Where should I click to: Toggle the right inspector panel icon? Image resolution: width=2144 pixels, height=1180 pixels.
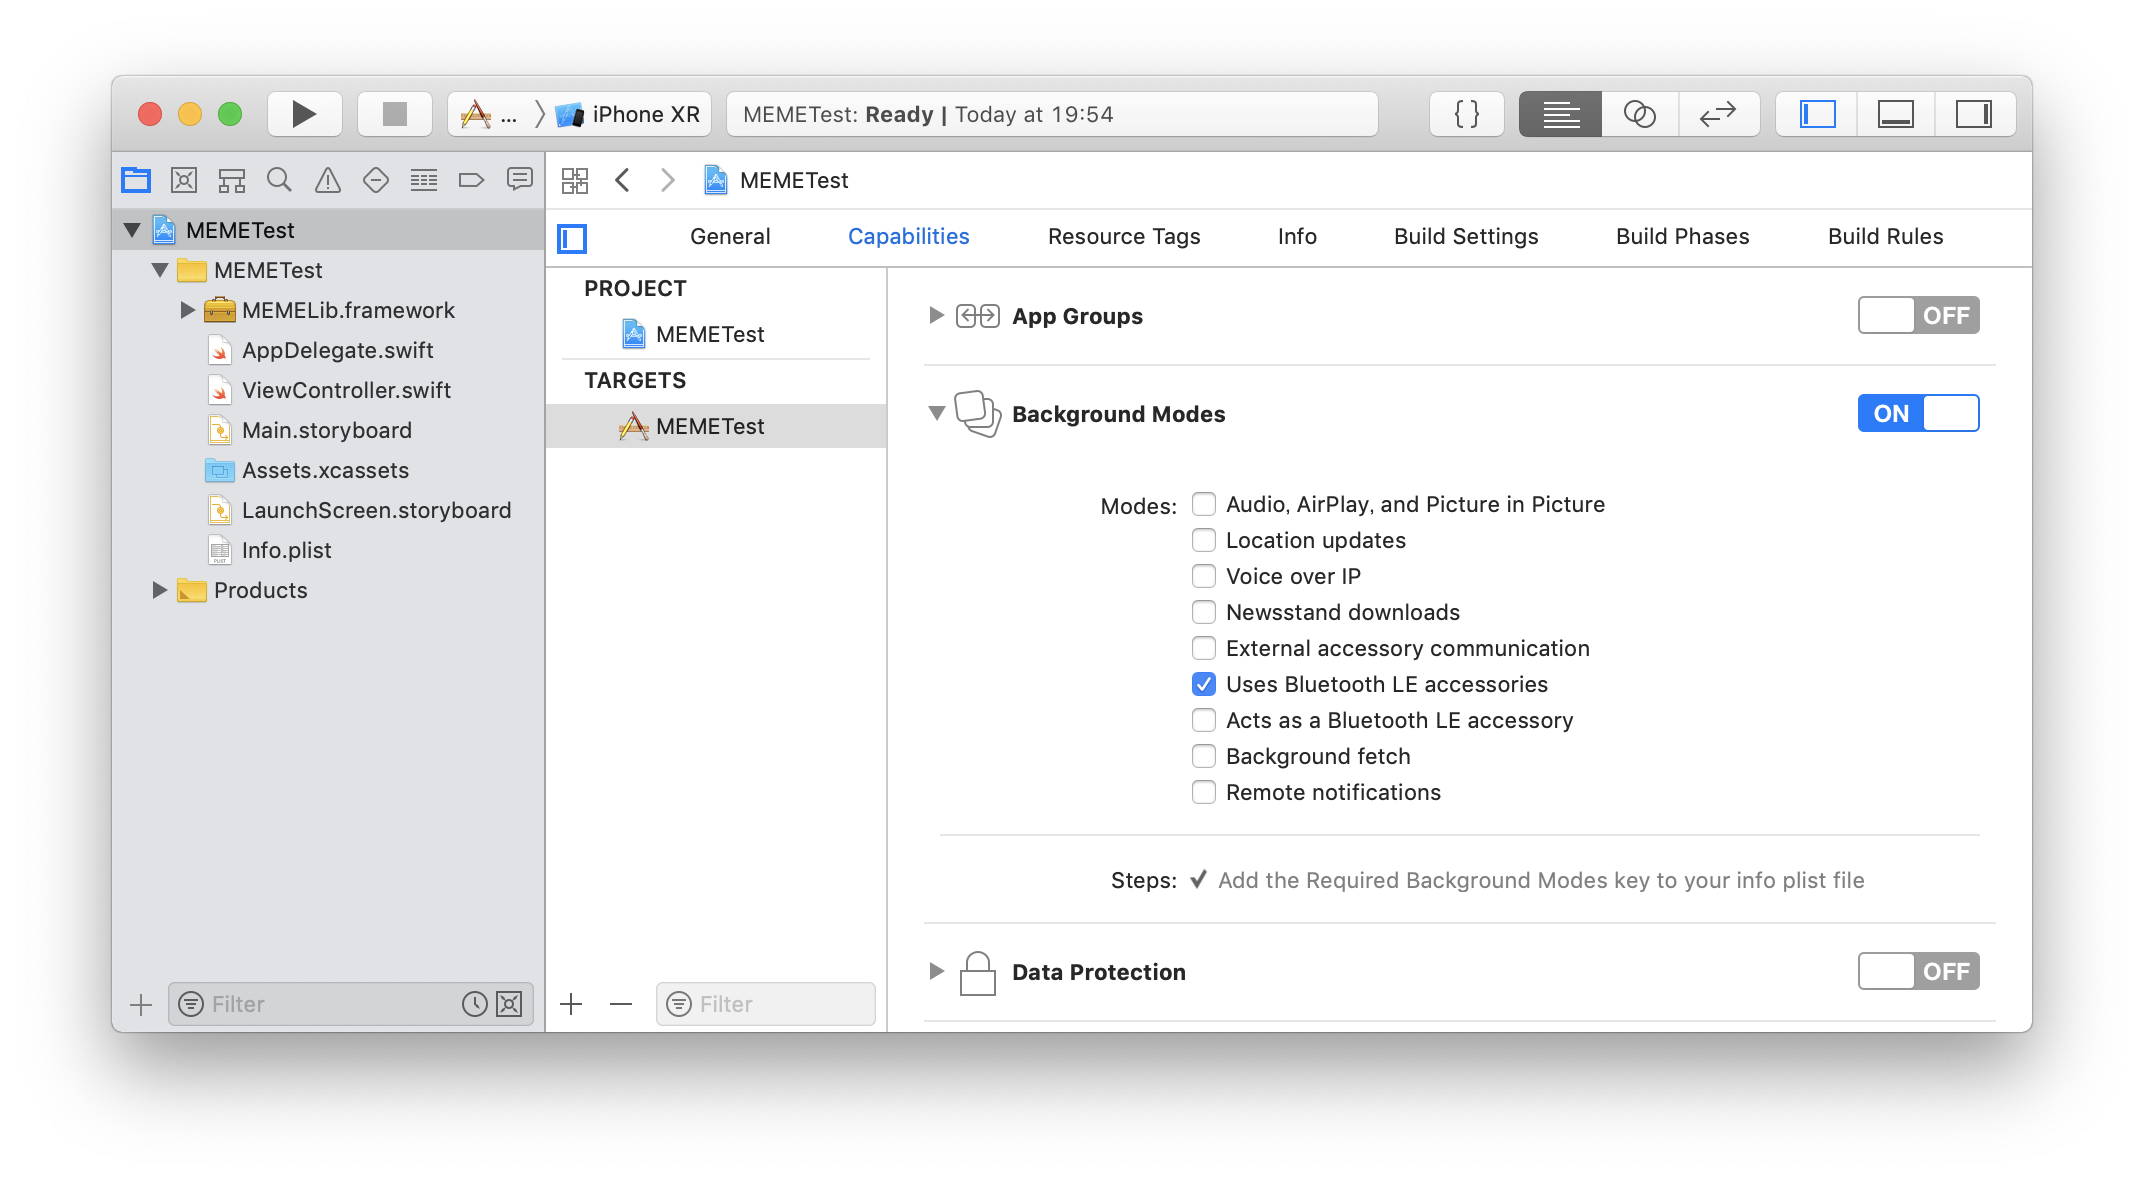click(x=1973, y=114)
